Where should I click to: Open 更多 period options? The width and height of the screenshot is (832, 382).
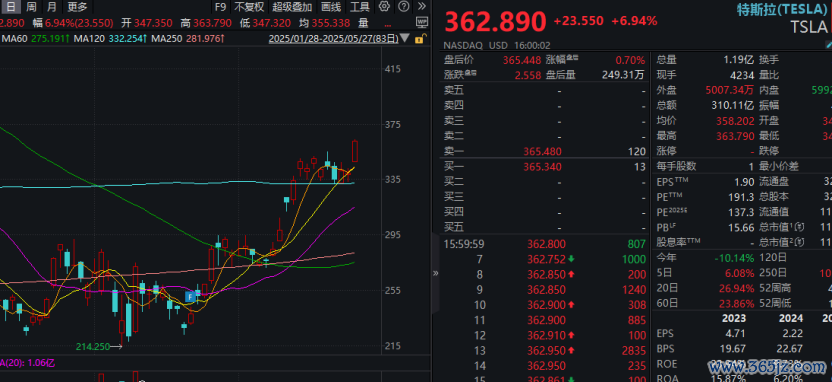coord(77,7)
